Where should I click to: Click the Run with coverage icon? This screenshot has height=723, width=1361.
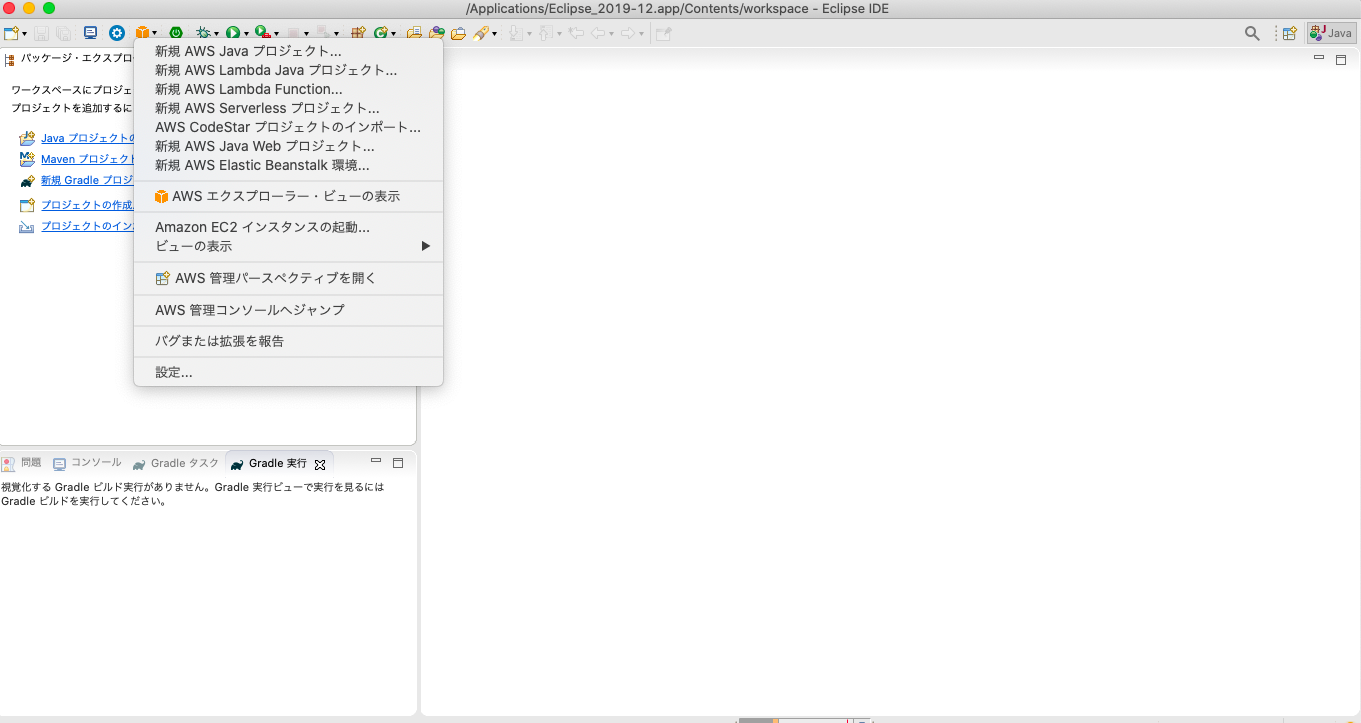261,33
